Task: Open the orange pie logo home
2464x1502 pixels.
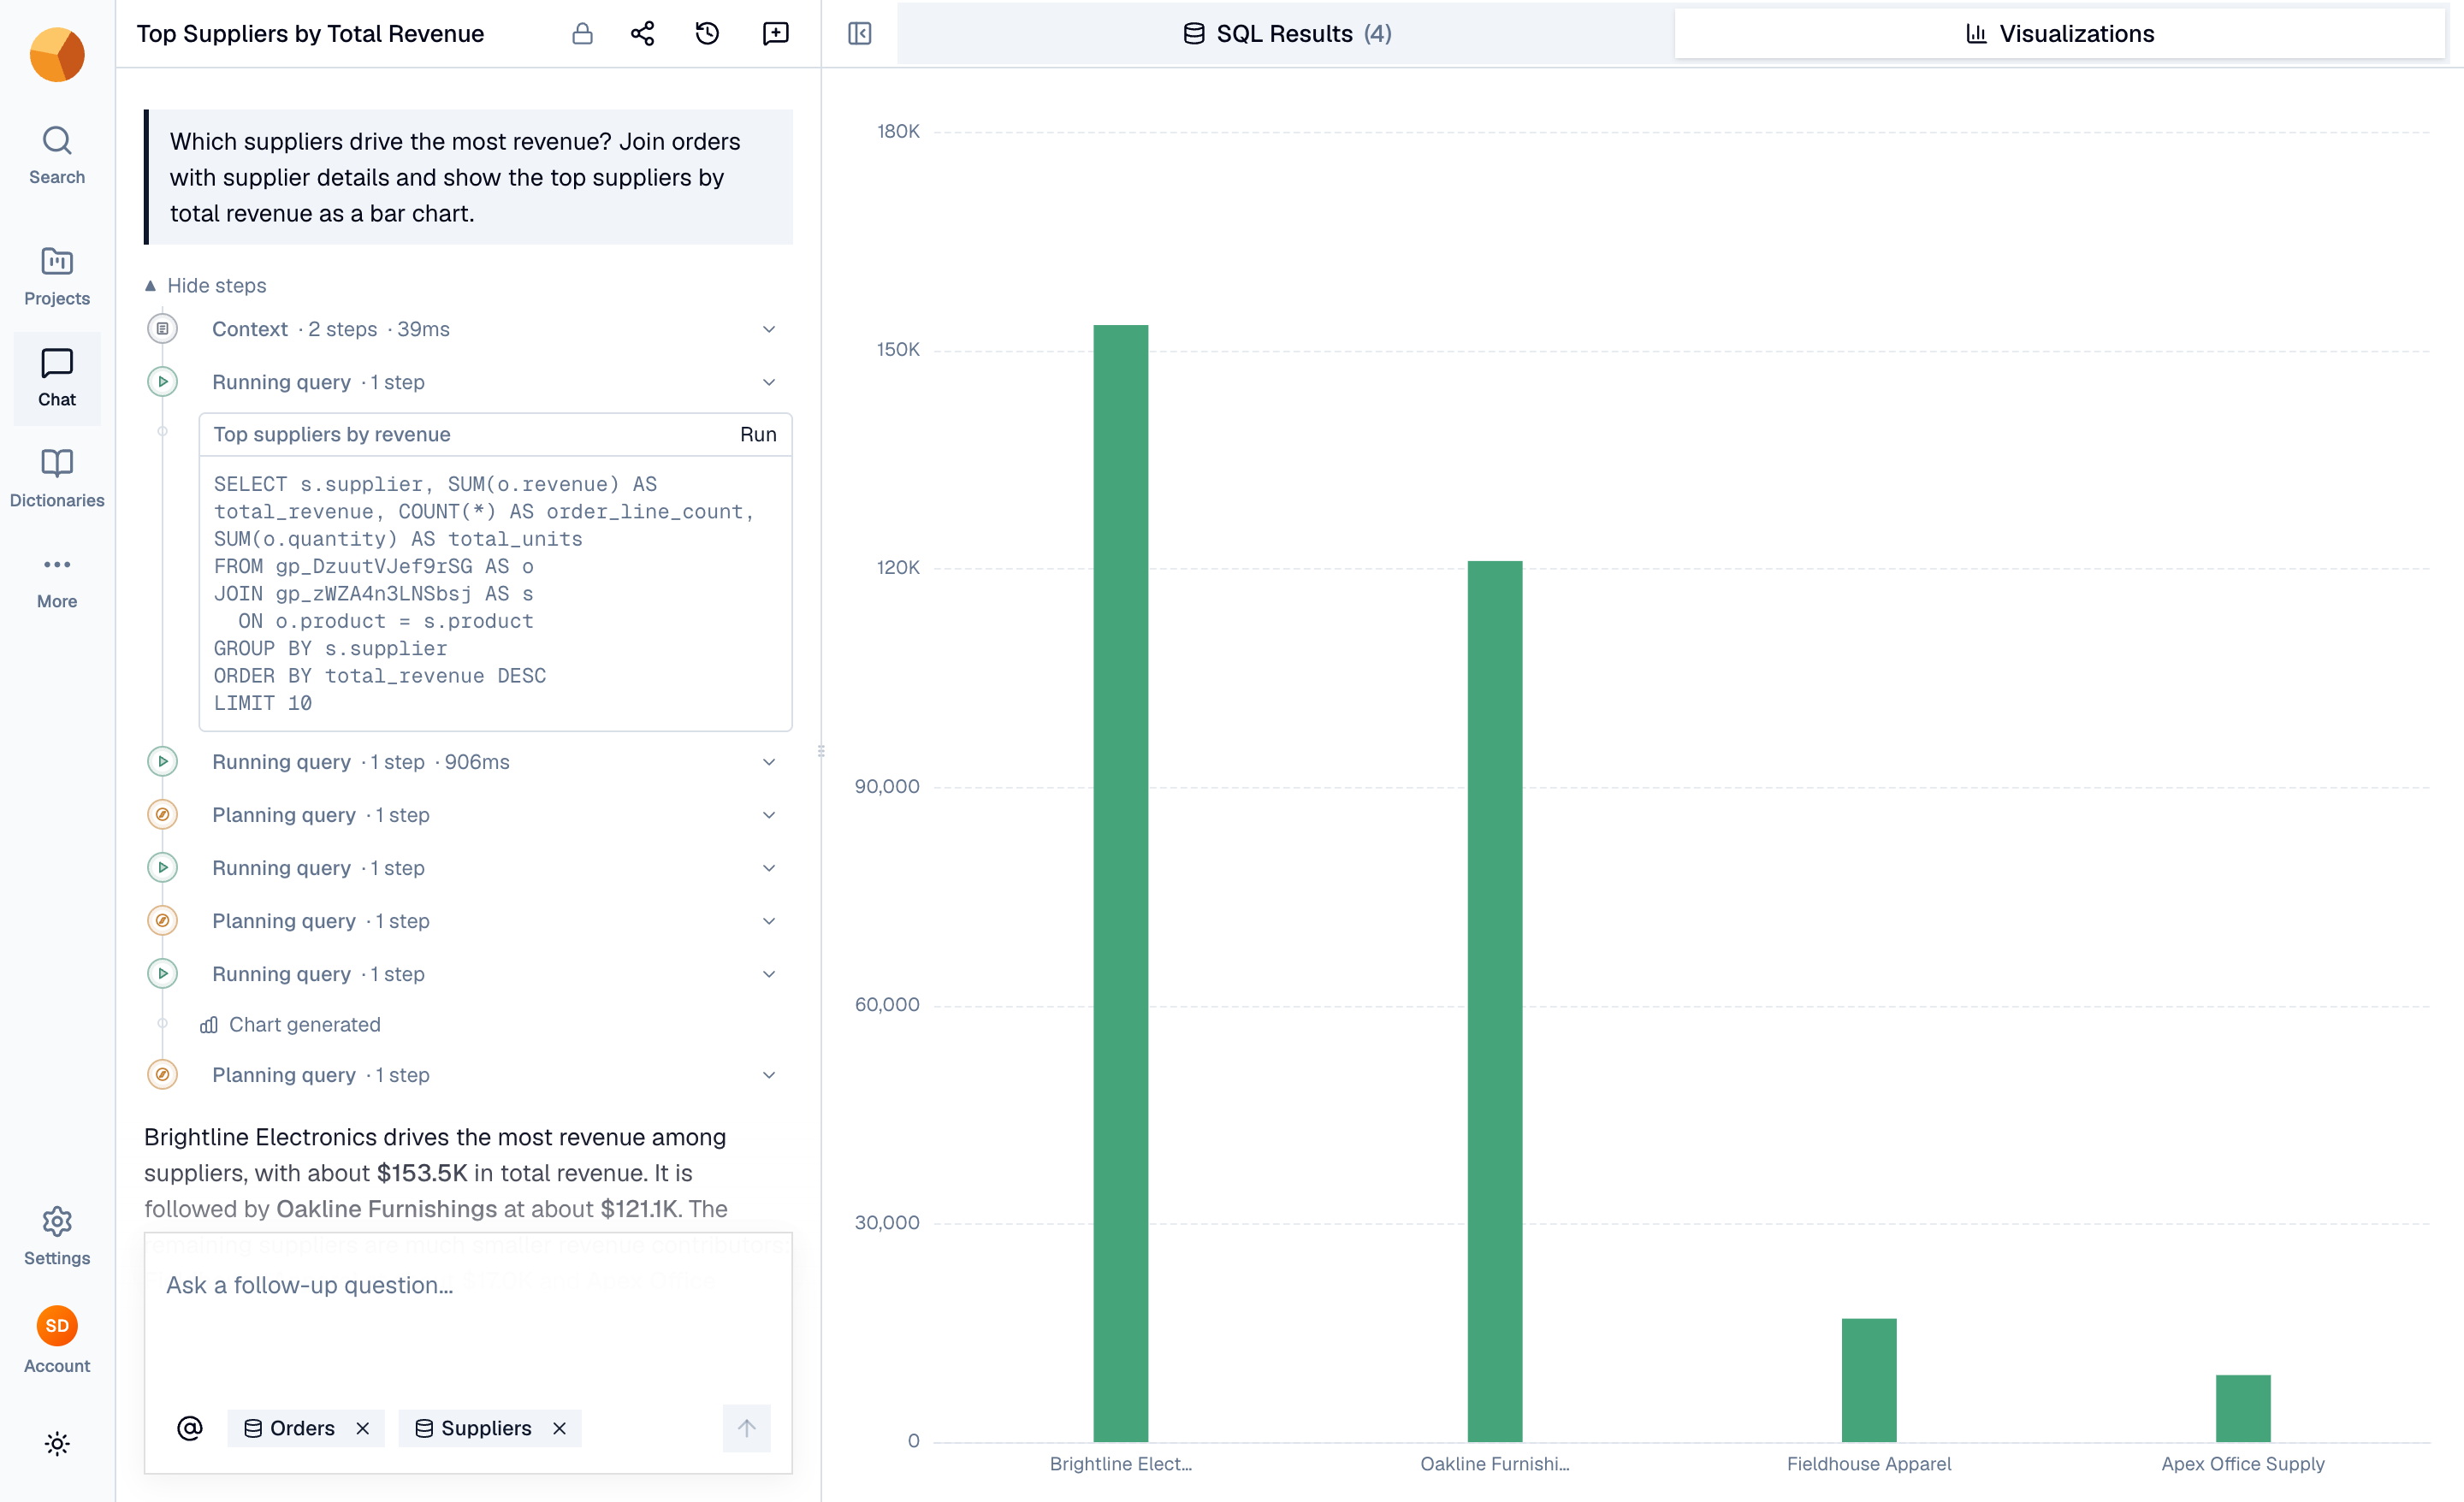Action: [x=57, y=54]
